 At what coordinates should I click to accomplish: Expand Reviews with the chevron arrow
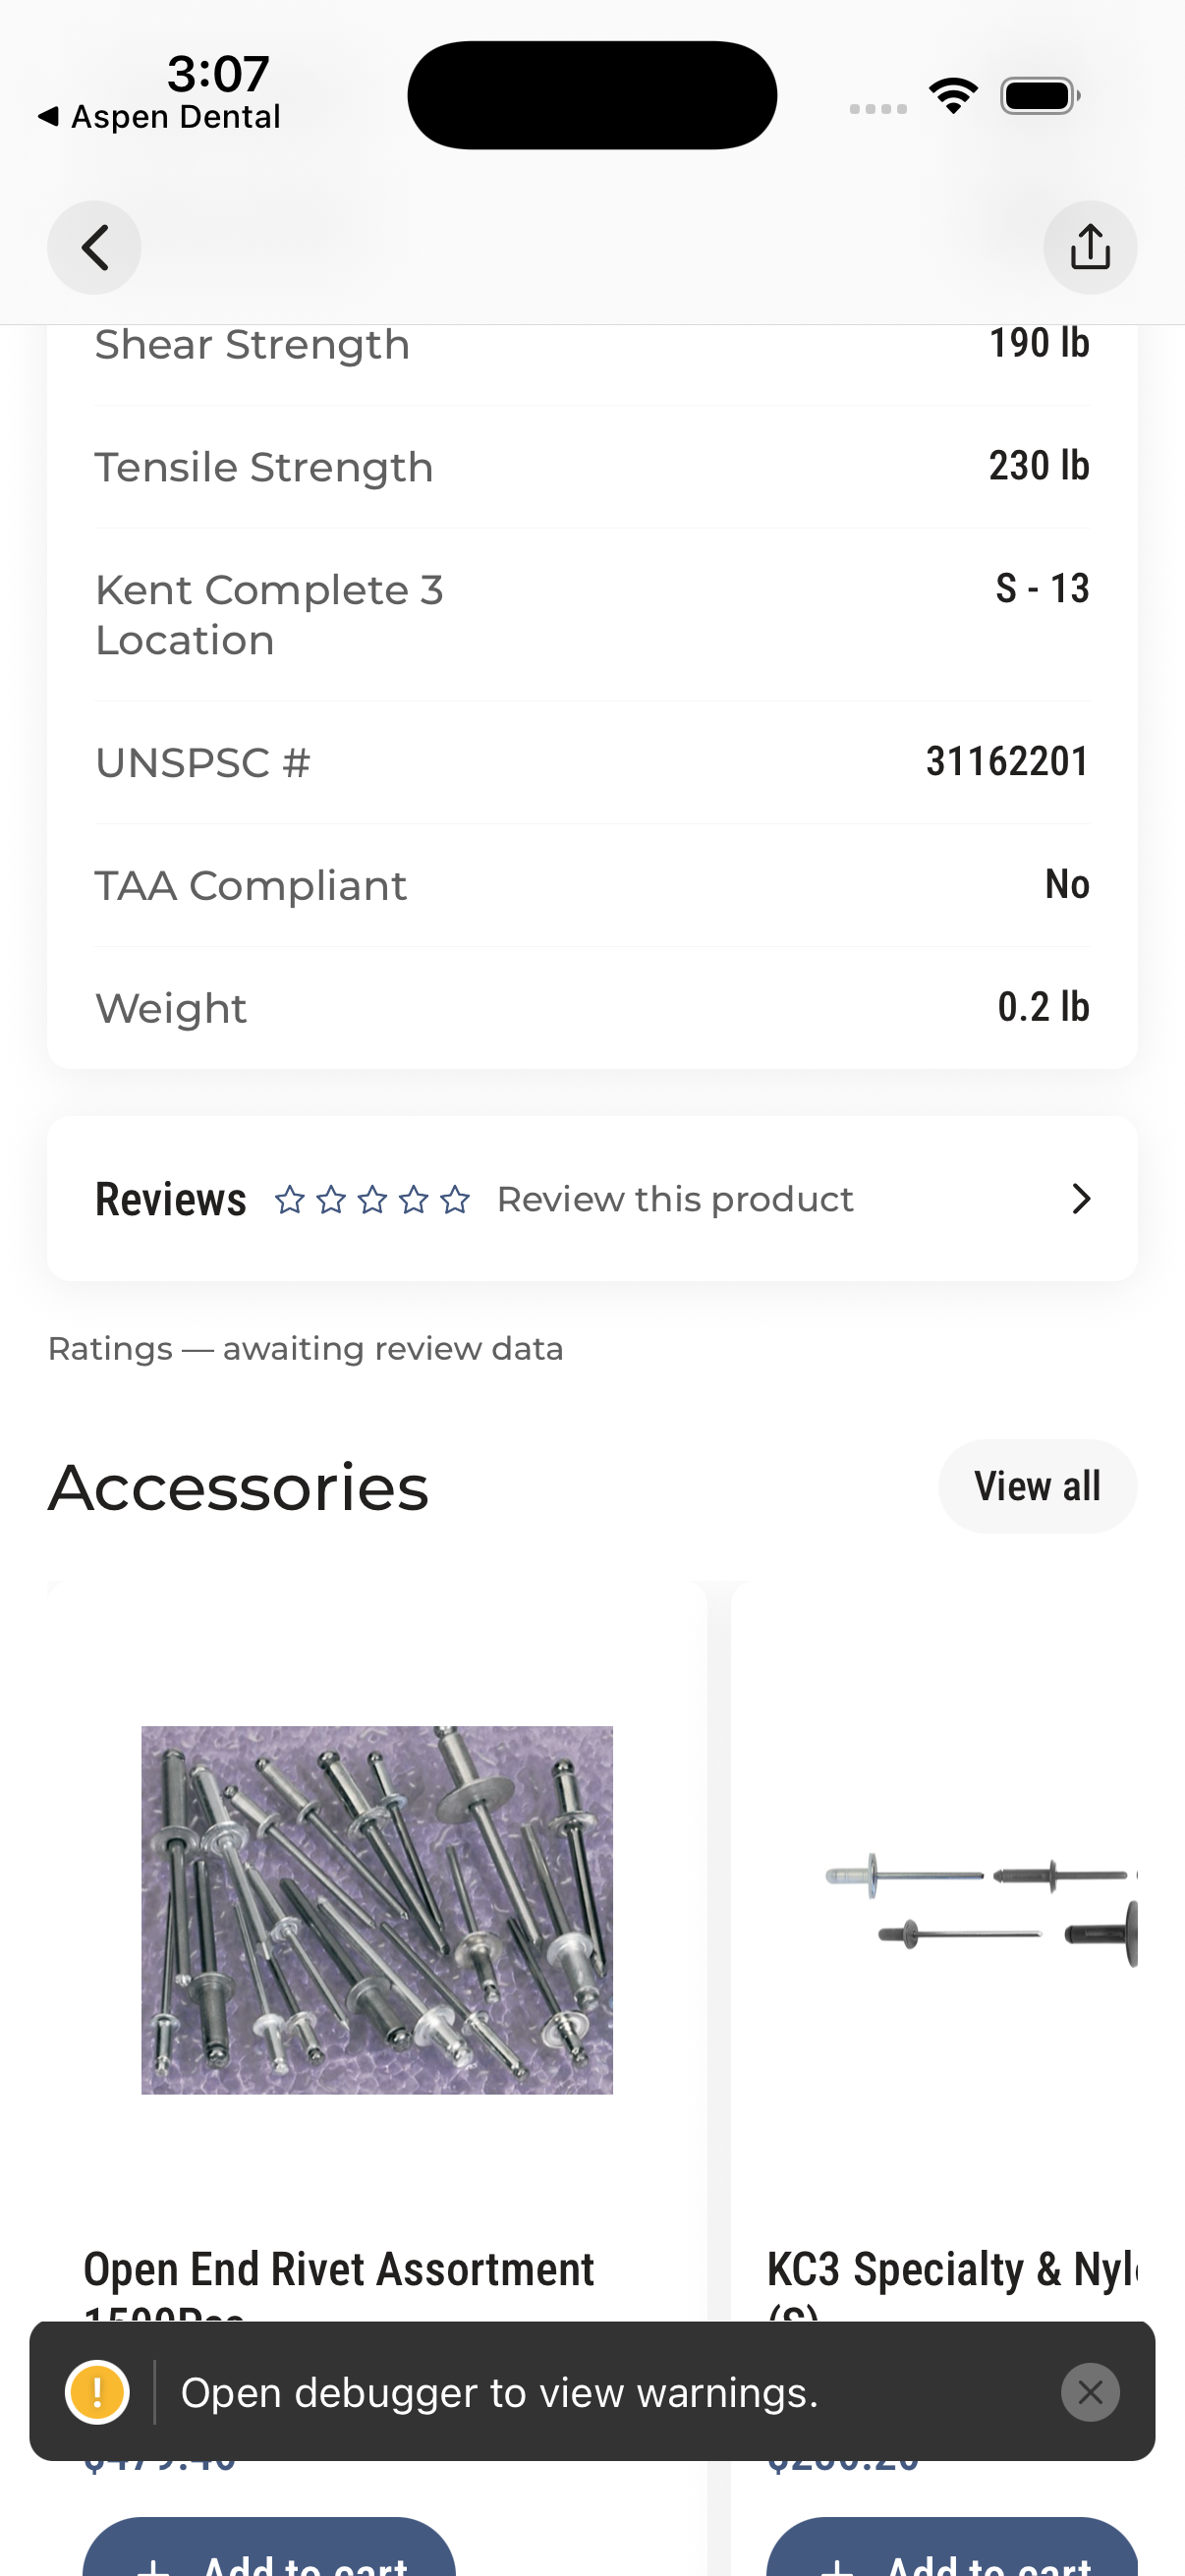point(1081,1198)
